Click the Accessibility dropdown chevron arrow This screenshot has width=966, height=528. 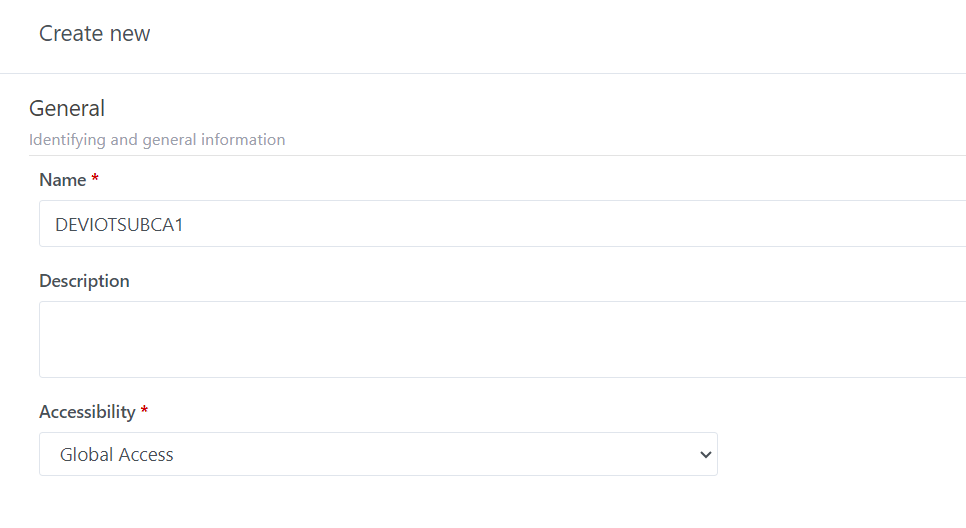[x=706, y=454]
